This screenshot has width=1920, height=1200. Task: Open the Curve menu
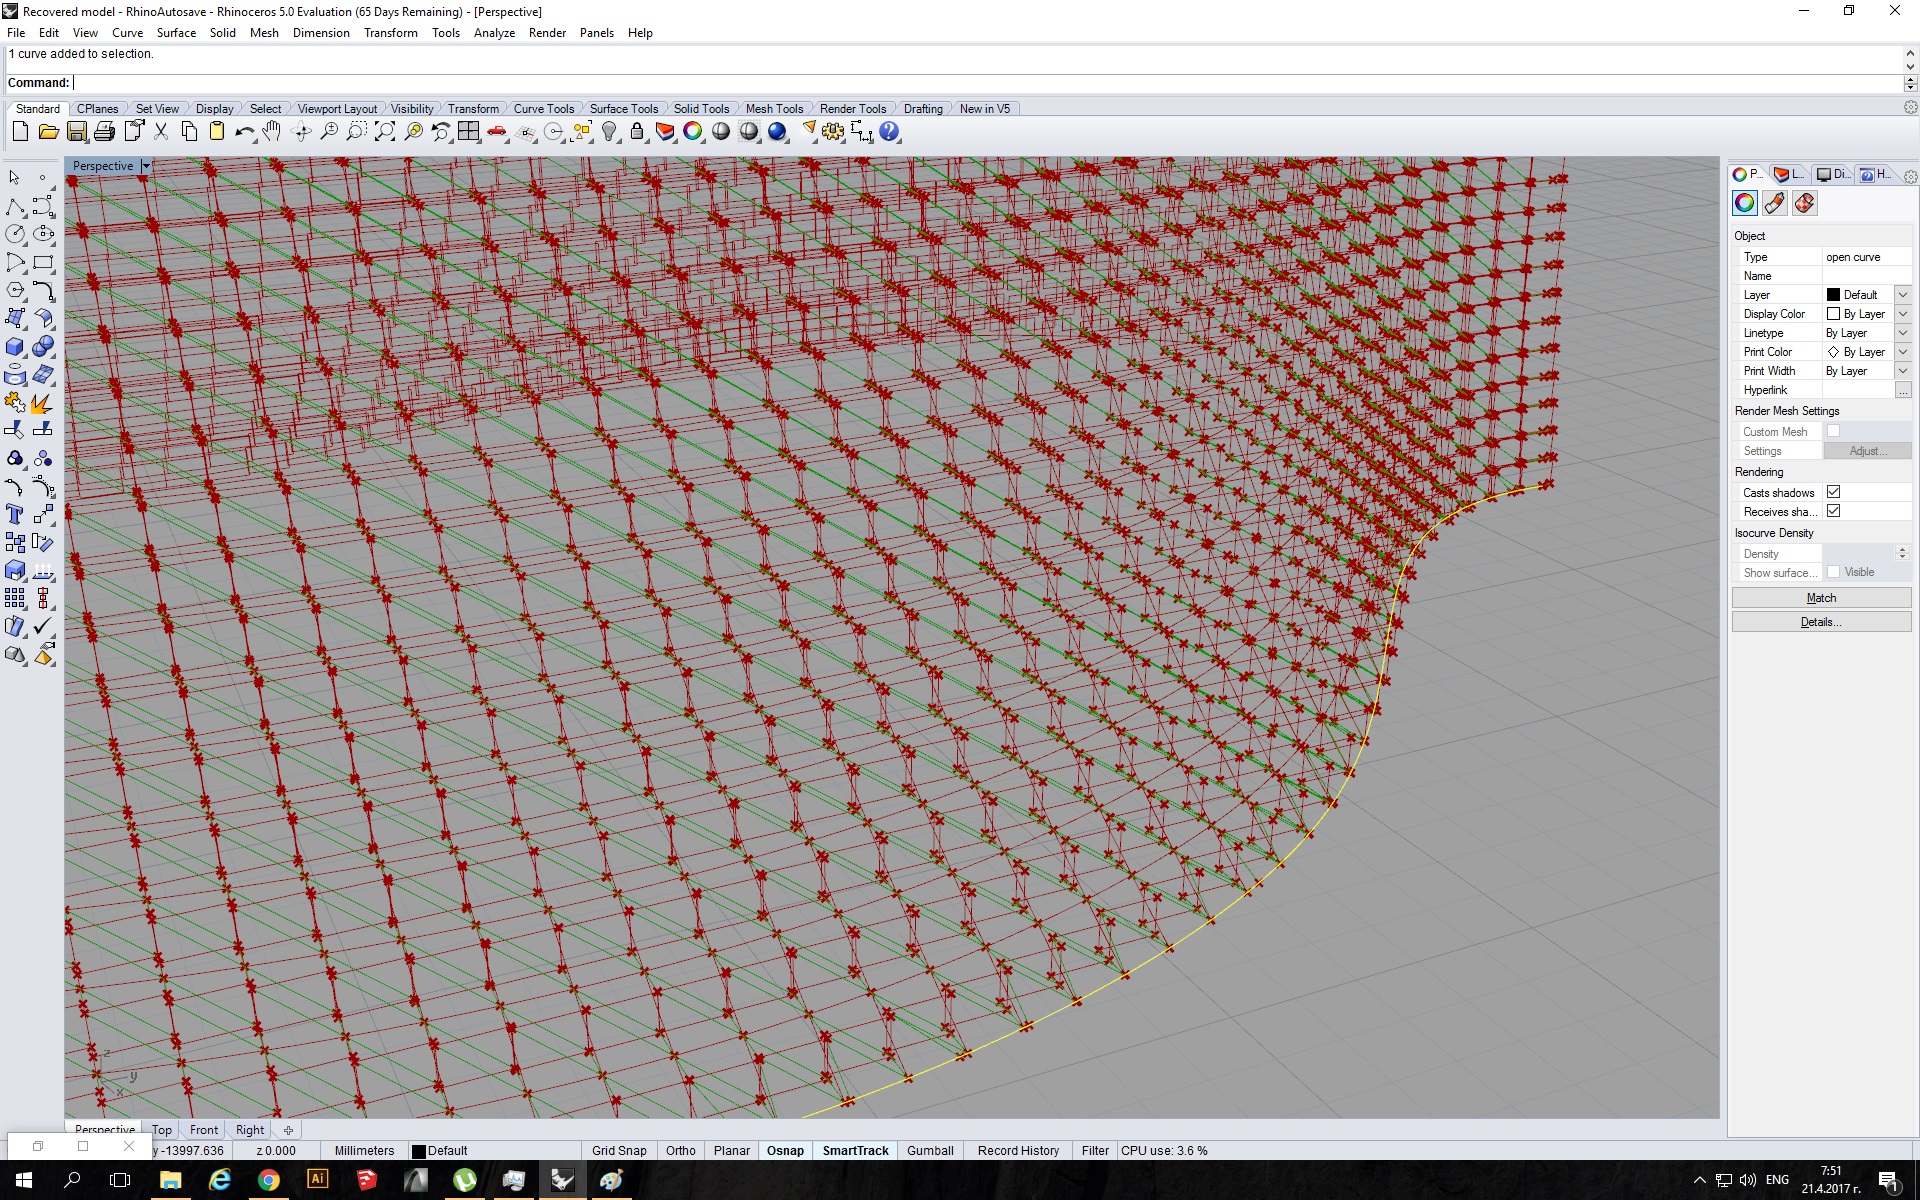[x=127, y=33]
